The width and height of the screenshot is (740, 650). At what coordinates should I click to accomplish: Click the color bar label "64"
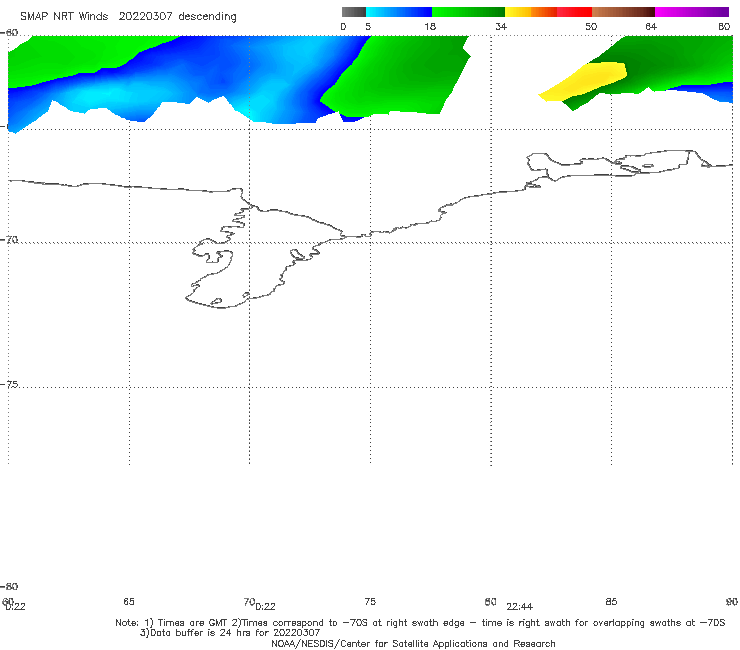[651, 26]
